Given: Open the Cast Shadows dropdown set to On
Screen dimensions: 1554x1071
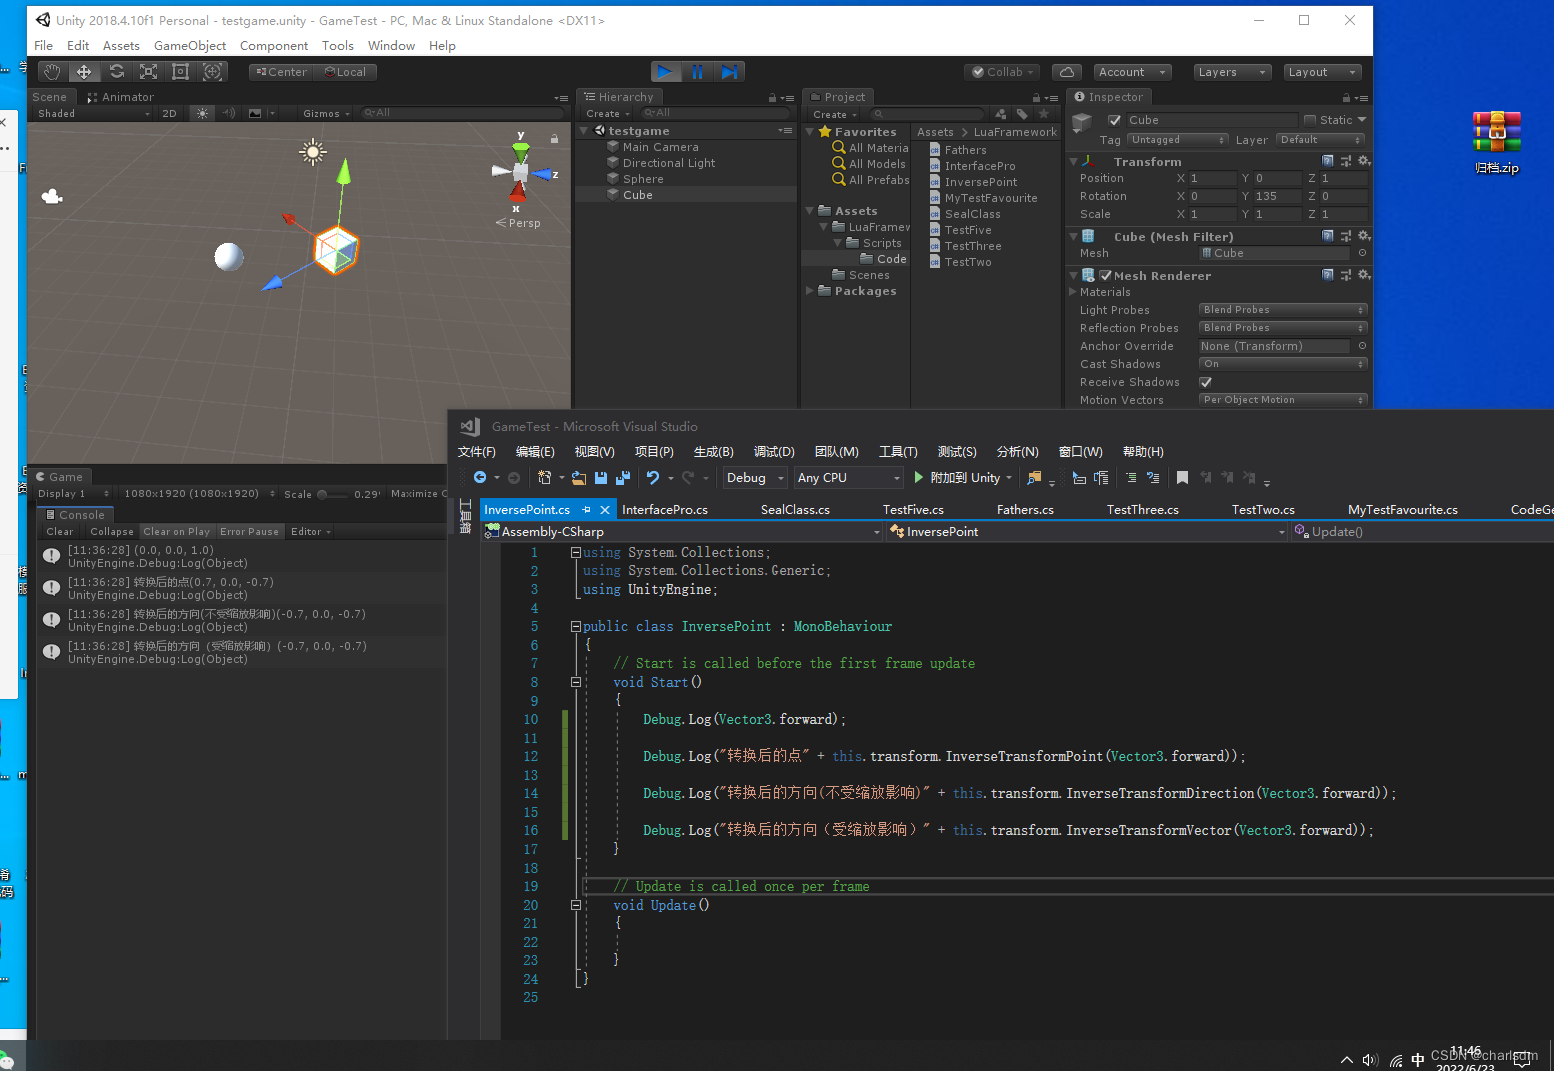Looking at the screenshot, I should pyautogui.click(x=1283, y=363).
